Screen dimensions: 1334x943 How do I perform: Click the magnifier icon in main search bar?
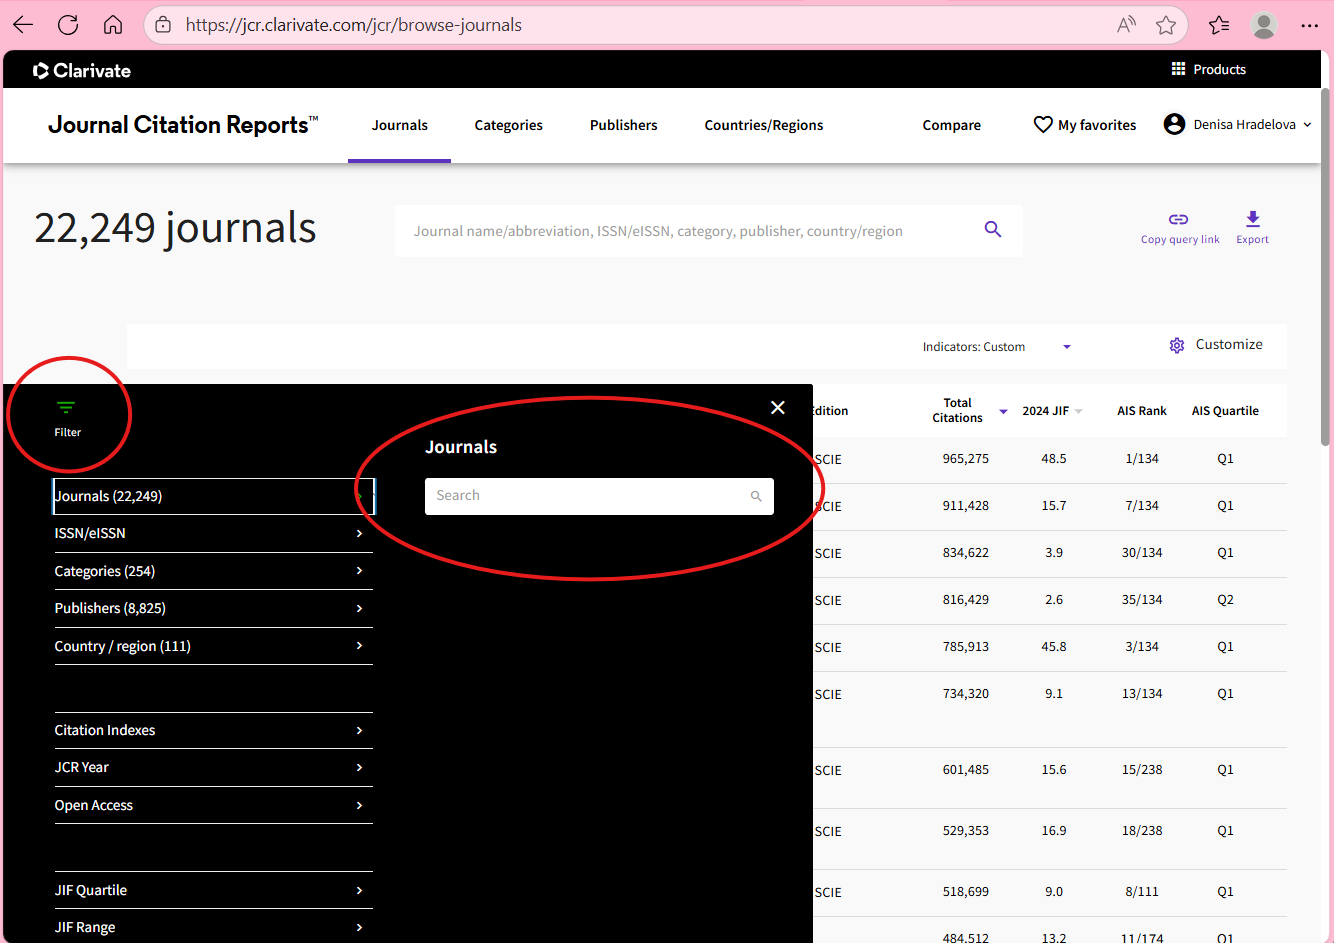click(x=992, y=230)
